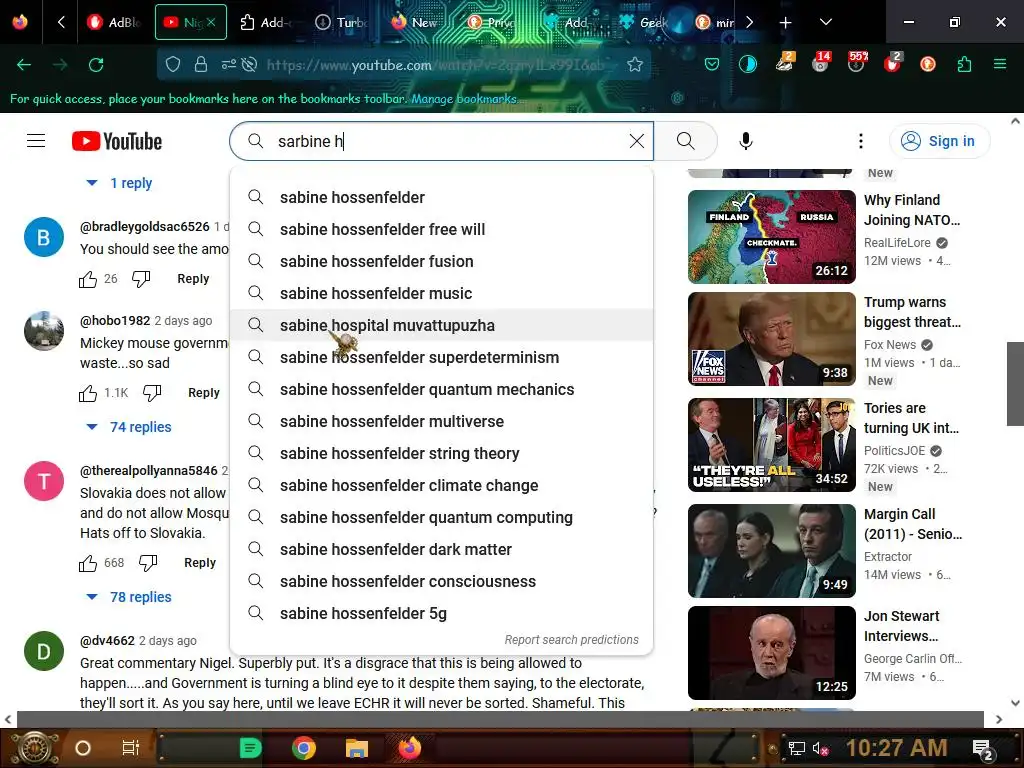Open YouTube settings three-dot menu
The height and width of the screenshot is (768, 1024).
861,141
